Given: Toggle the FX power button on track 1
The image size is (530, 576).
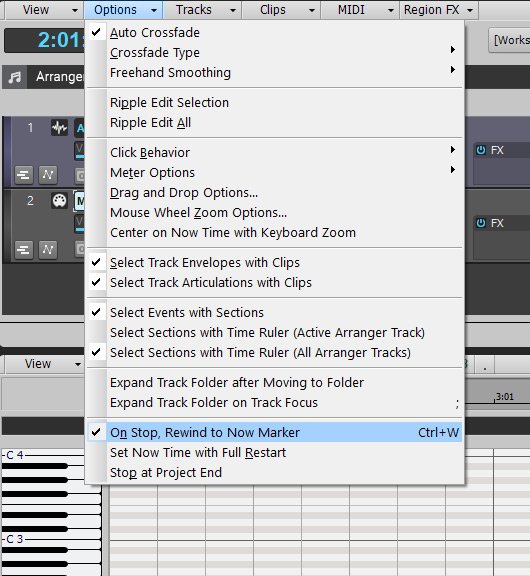Looking at the screenshot, I should 480,150.
